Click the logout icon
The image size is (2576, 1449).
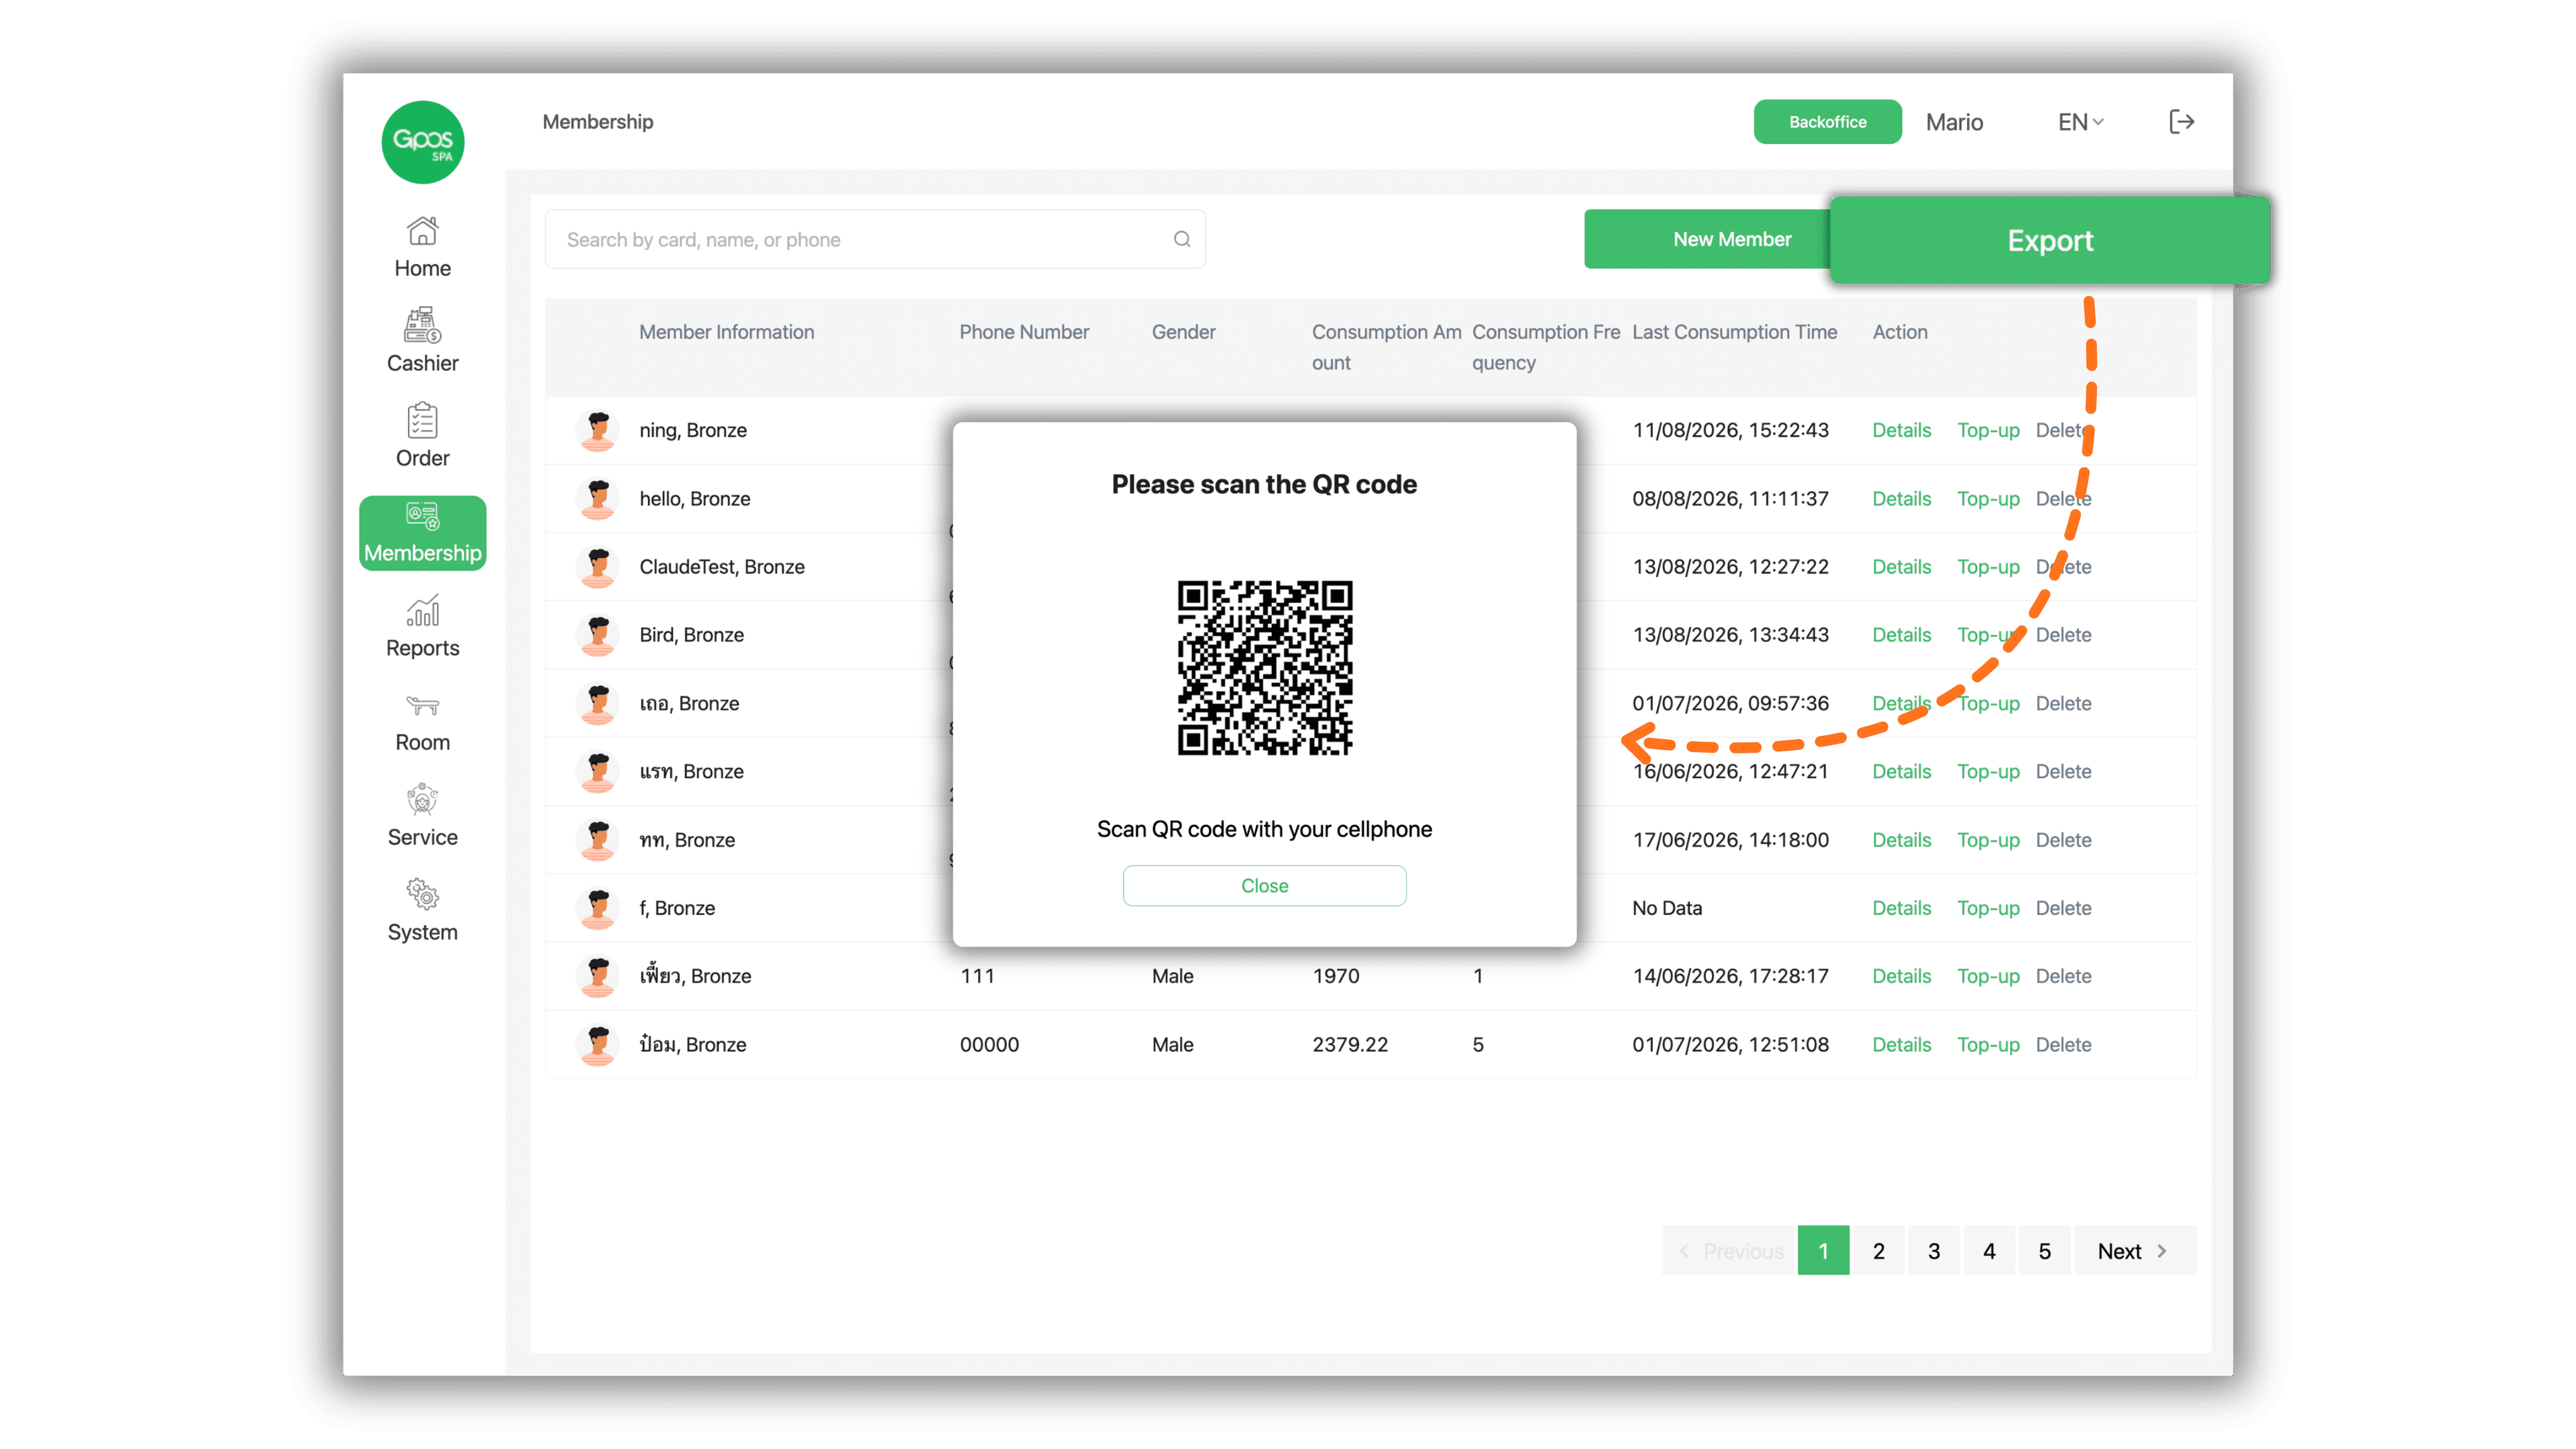(2182, 122)
